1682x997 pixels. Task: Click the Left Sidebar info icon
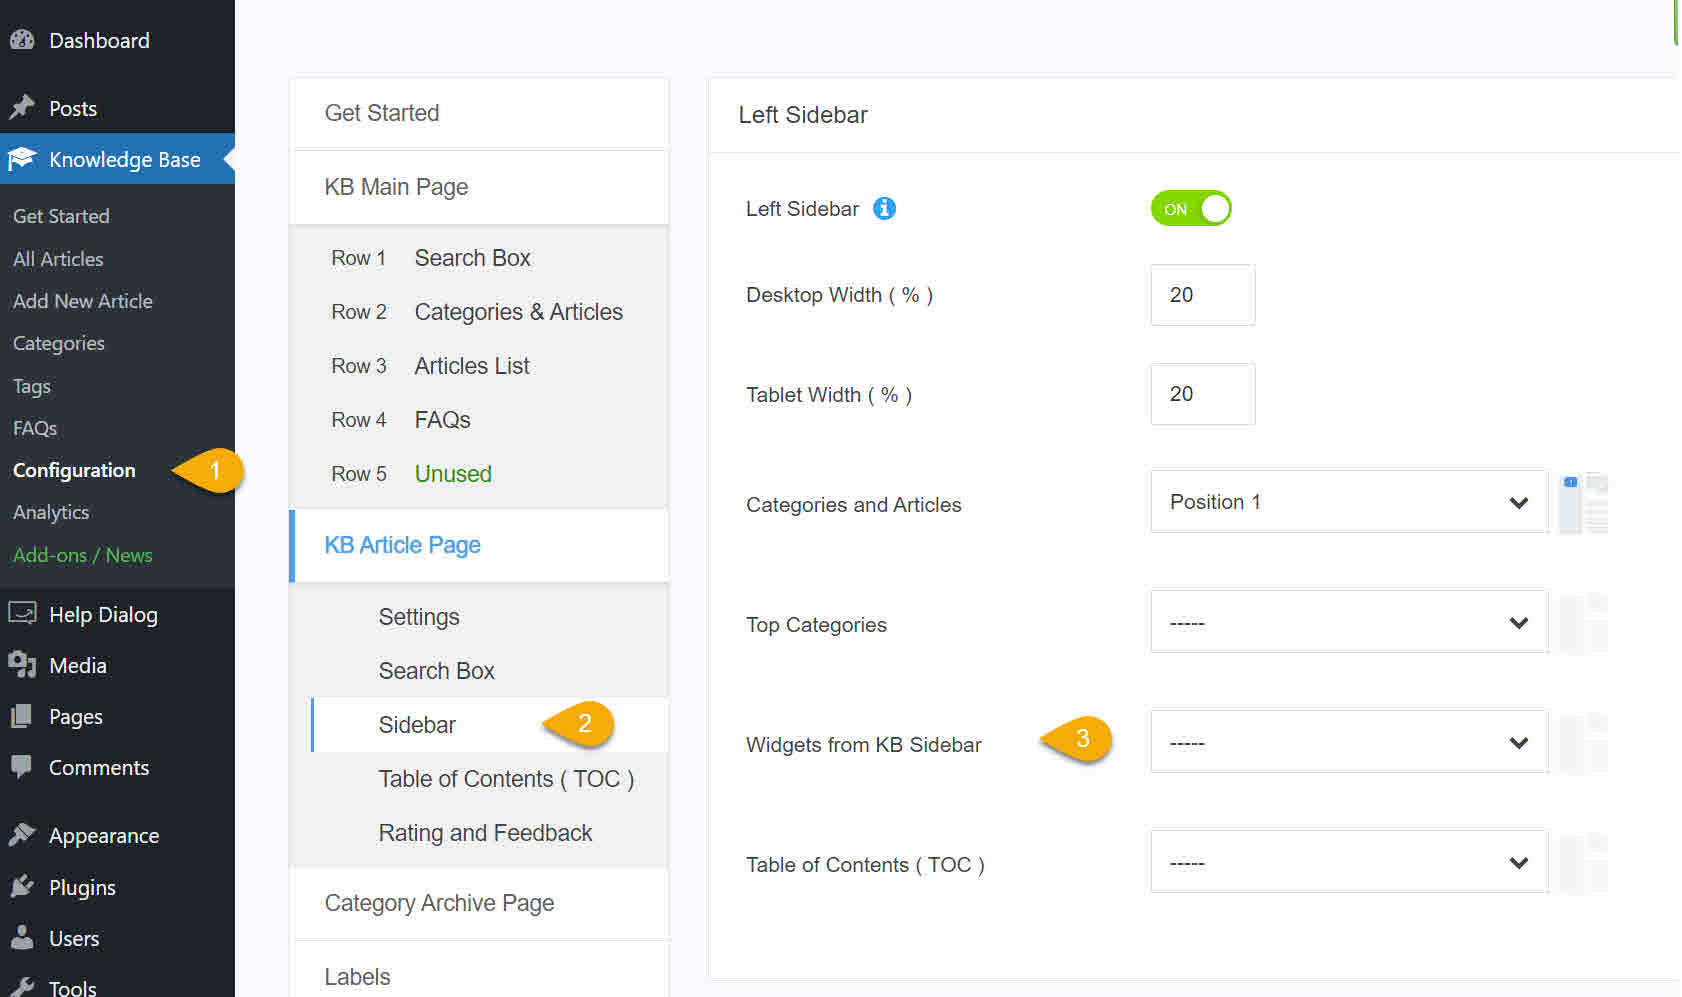pyautogui.click(x=884, y=208)
